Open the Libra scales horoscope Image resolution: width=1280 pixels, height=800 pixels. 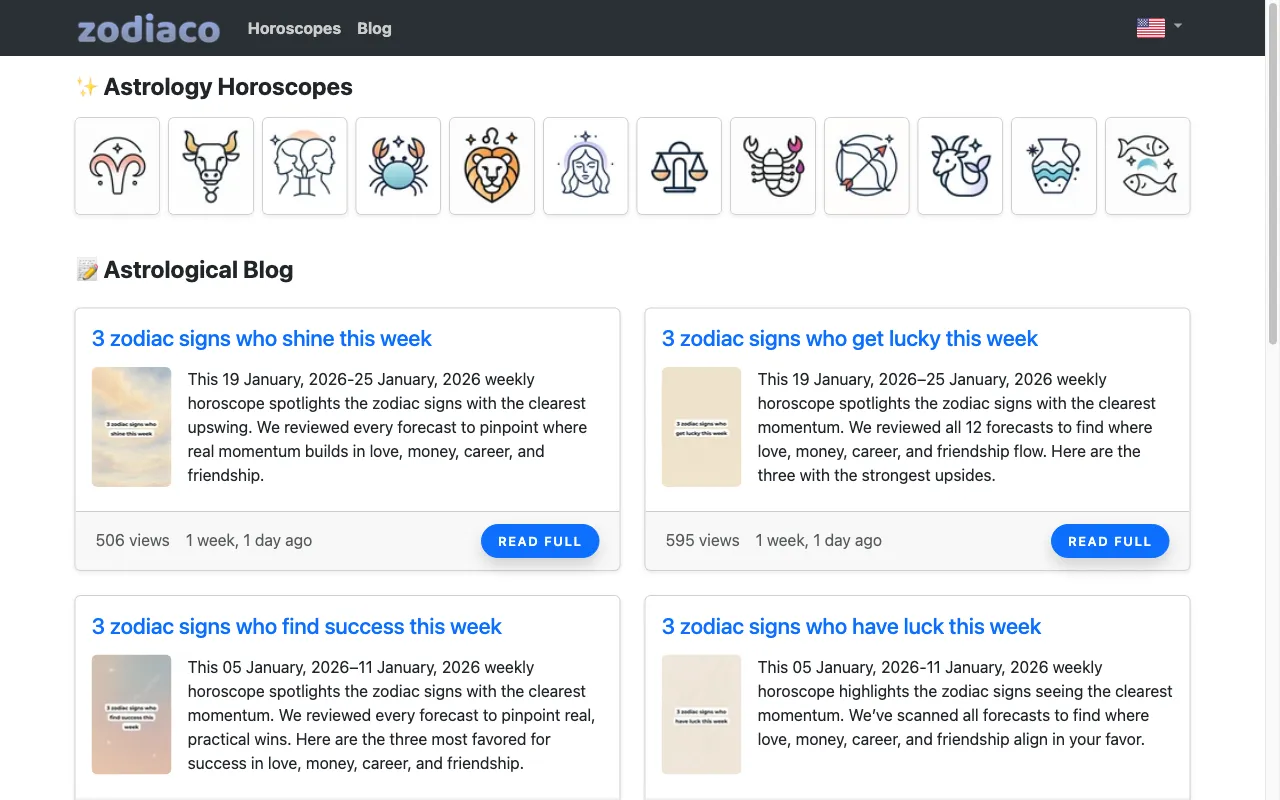(x=679, y=166)
